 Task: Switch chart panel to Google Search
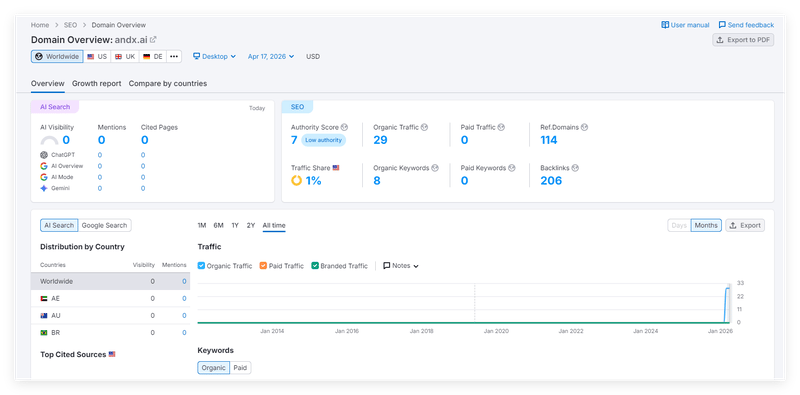[x=105, y=226]
